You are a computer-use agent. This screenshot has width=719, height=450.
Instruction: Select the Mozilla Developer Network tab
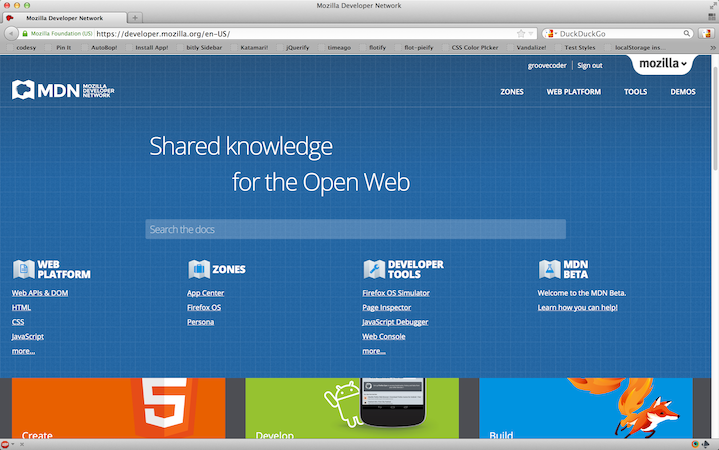point(64,18)
